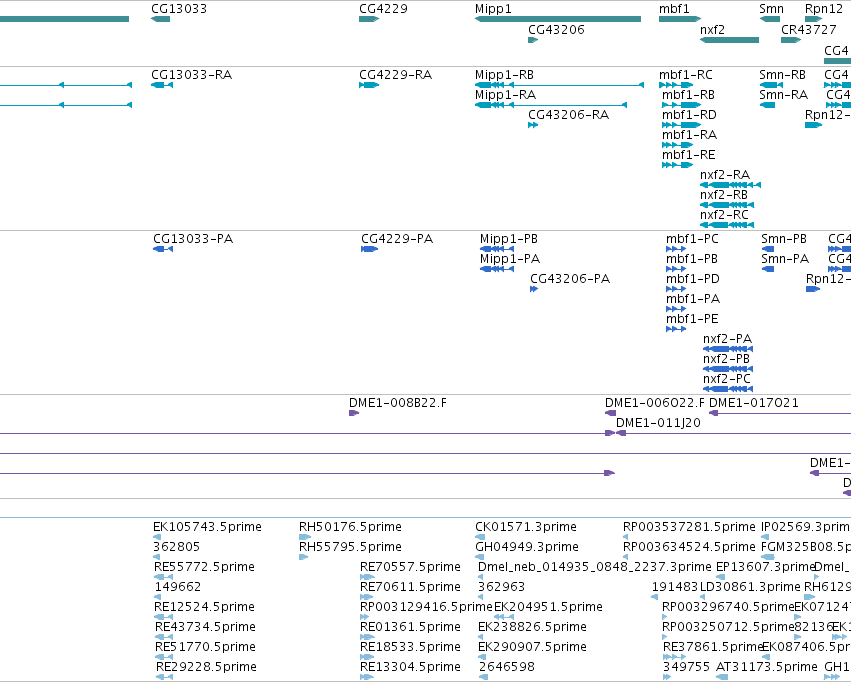Screen dimensions: 851x682
Task: Open BAC end DME1-008B22.F
Action: point(354,413)
